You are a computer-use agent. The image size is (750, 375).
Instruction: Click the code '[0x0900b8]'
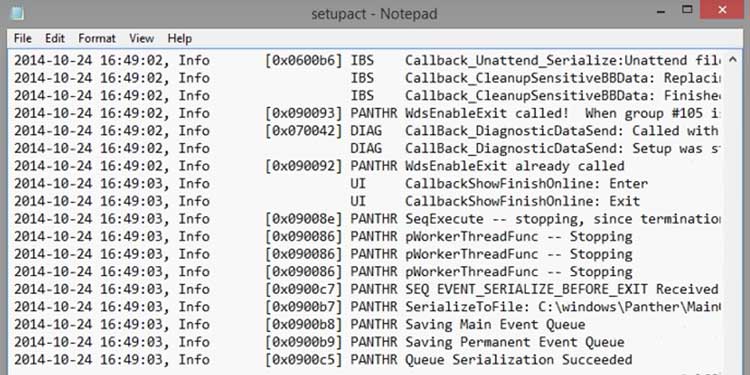point(304,325)
